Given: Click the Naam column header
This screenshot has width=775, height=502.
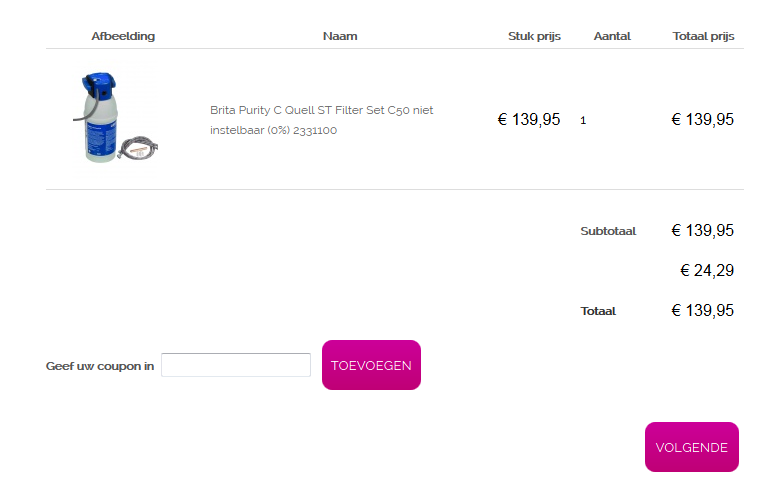Looking at the screenshot, I should (340, 36).
